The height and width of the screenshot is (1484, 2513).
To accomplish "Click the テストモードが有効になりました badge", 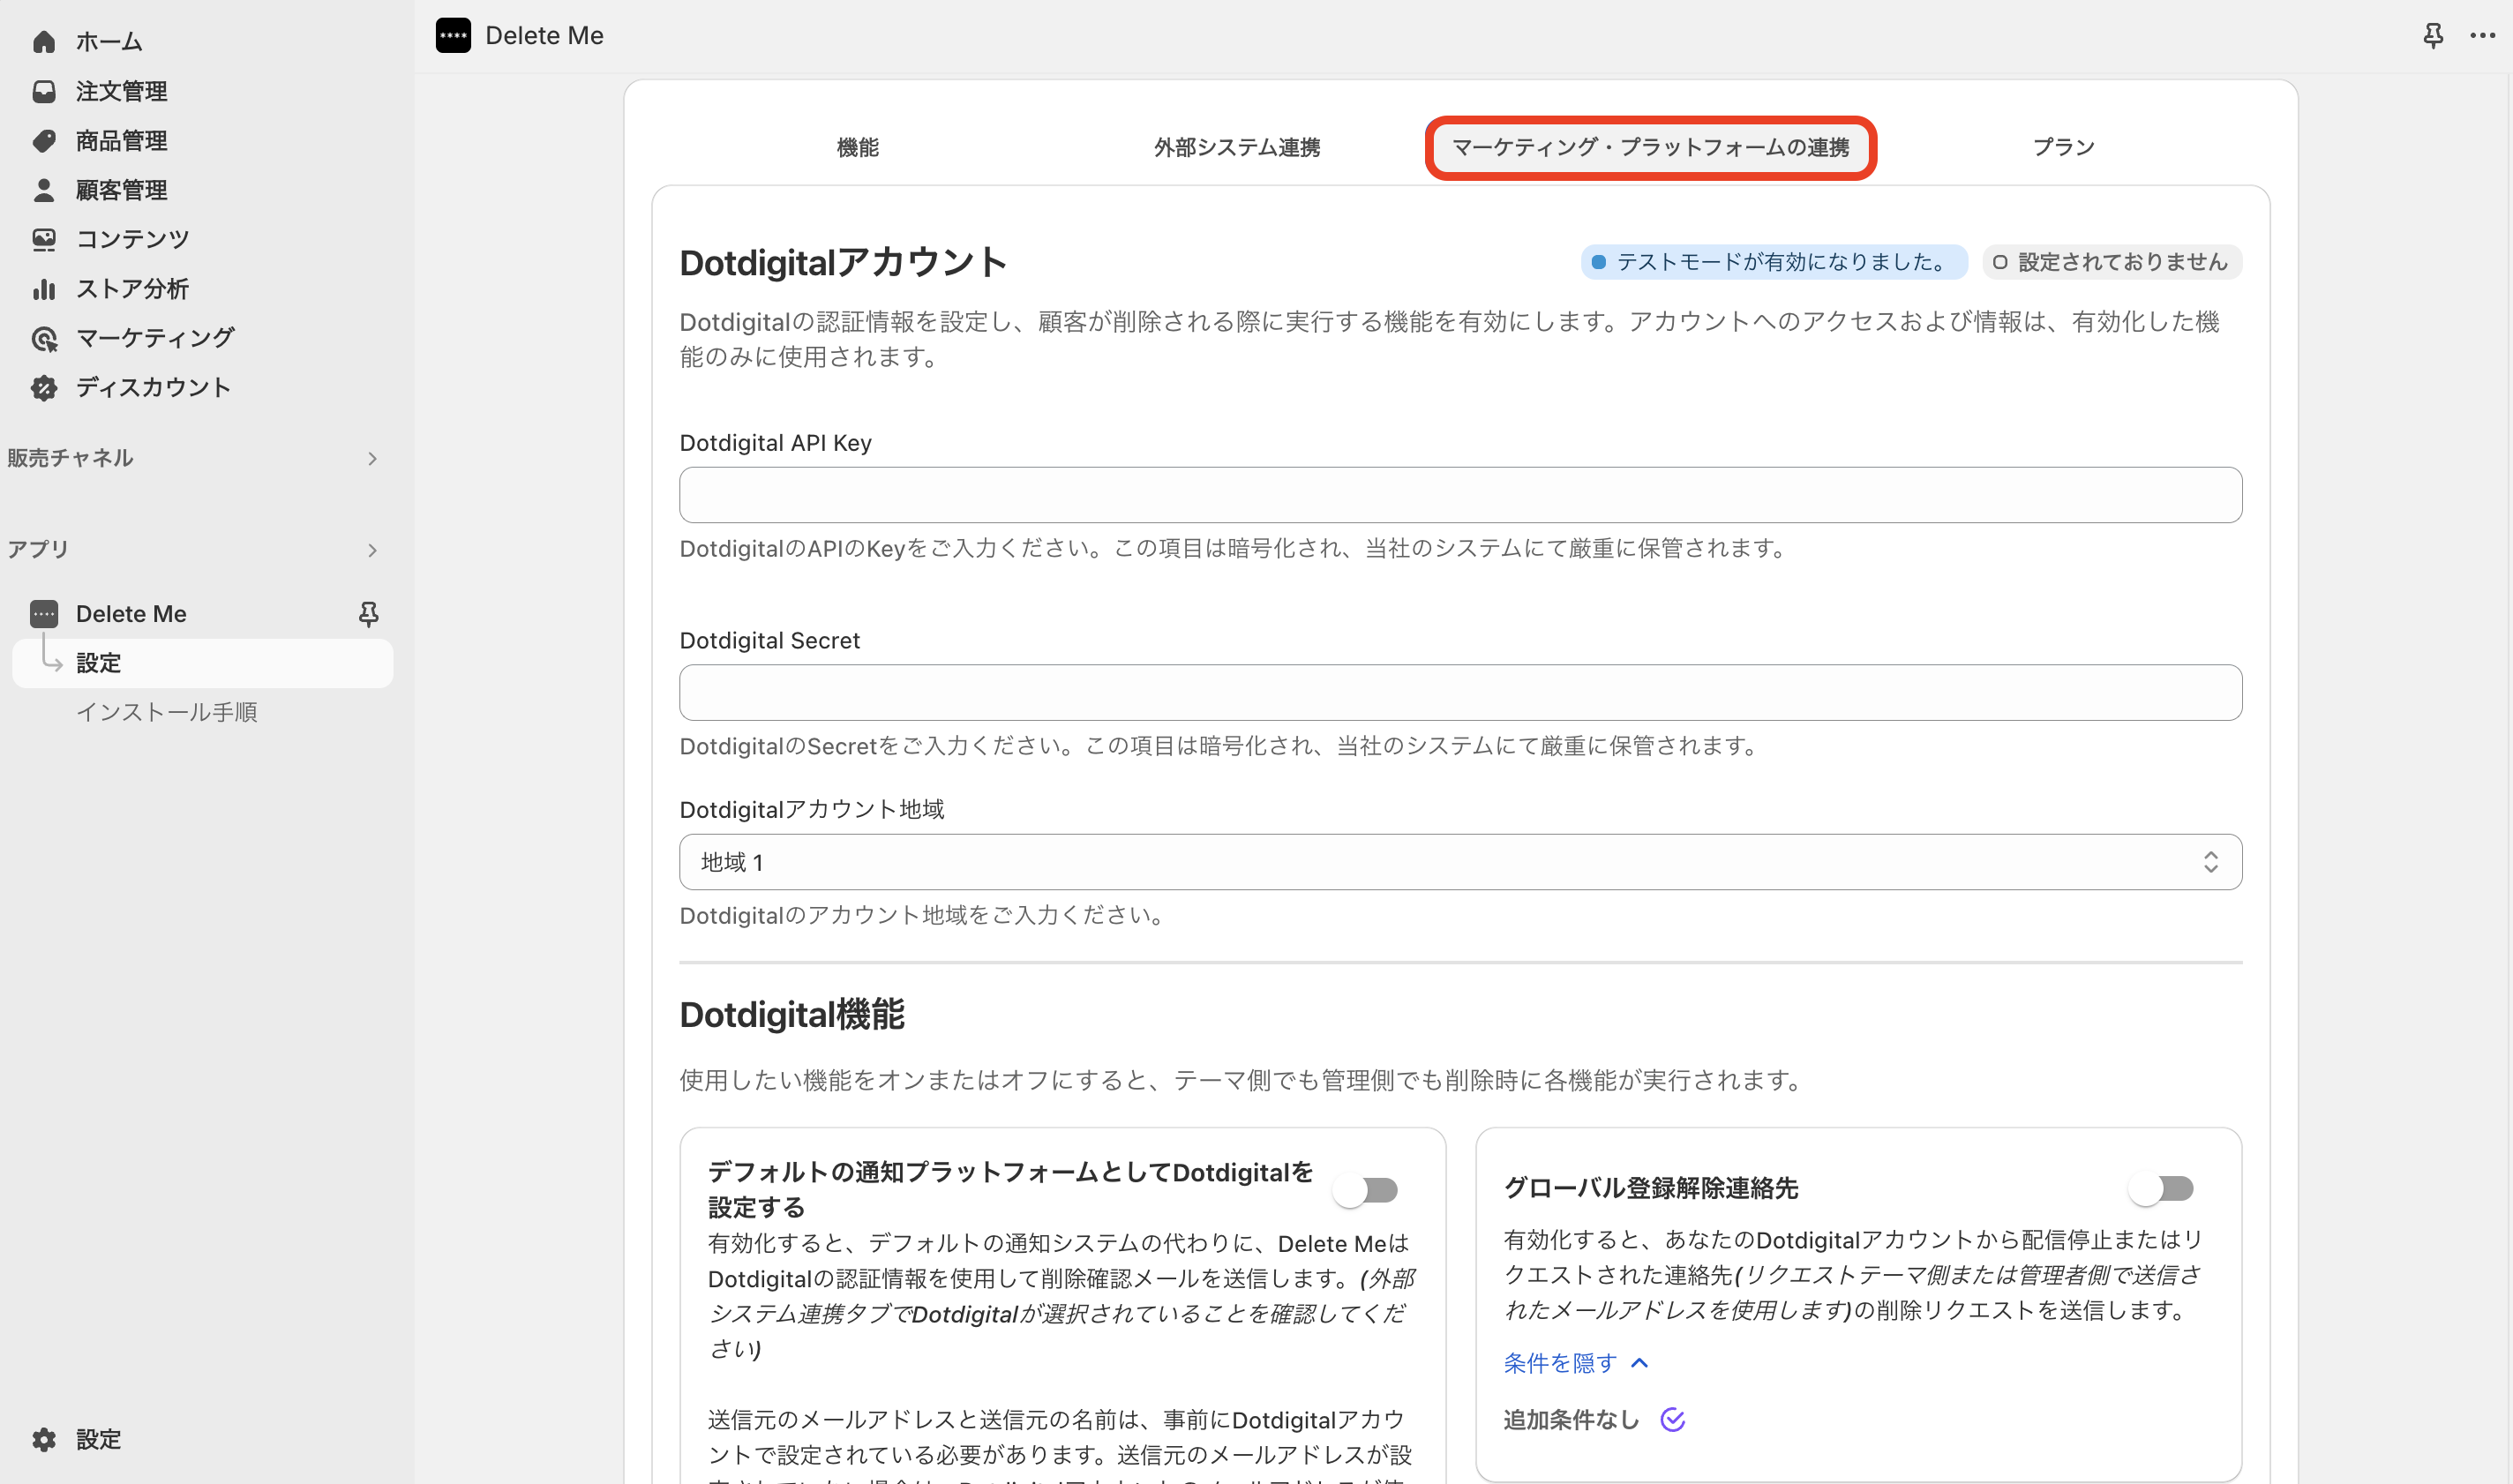I will 1774,262.
